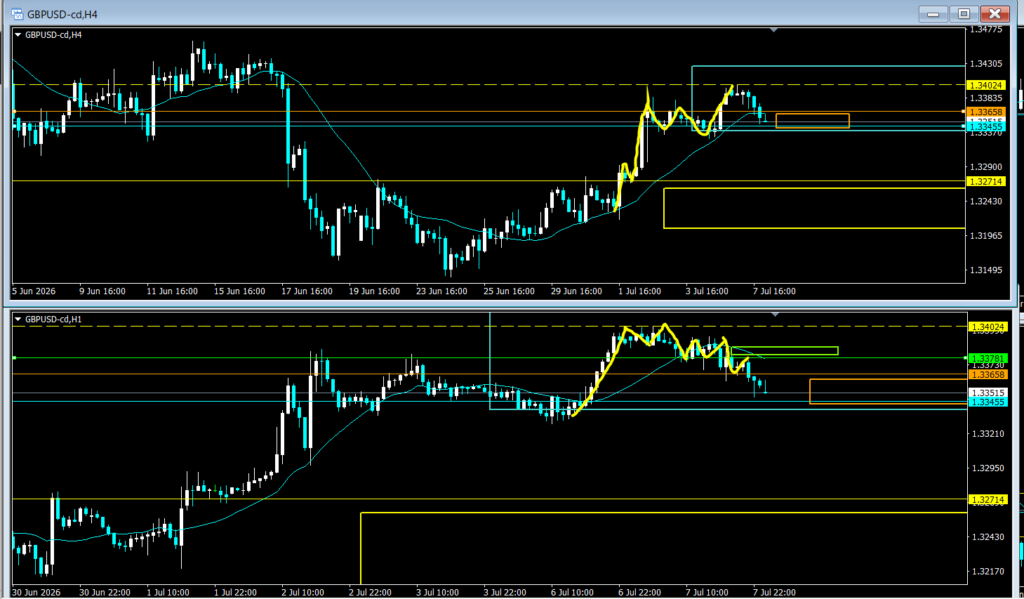This screenshot has width=1024, height=599.
Task: Select the small orange rectangle object in H4 chart
Action: click(x=812, y=121)
